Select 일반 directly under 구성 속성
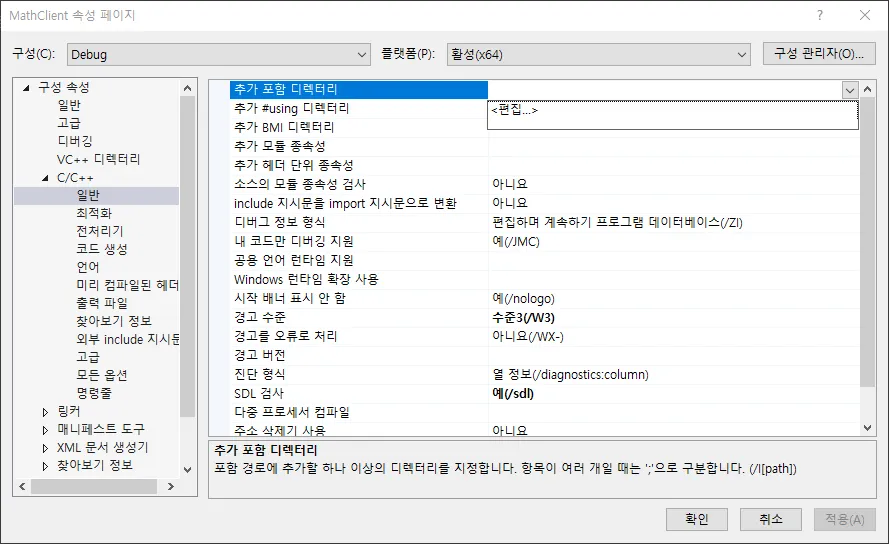The width and height of the screenshot is (889, 544). [69, 106]
